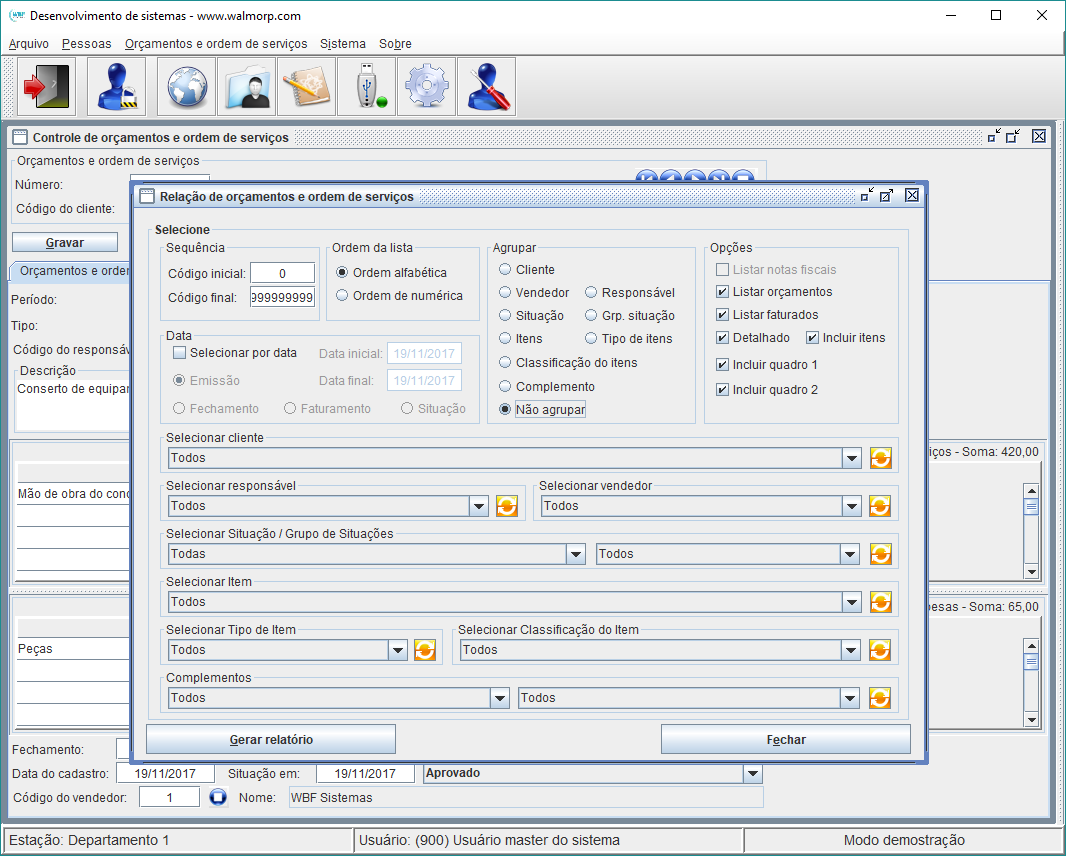The width and height of the screenshot is (1066, 856).
Task: Expand the Selecionar cliente dropdown
Action: (851, 458)
